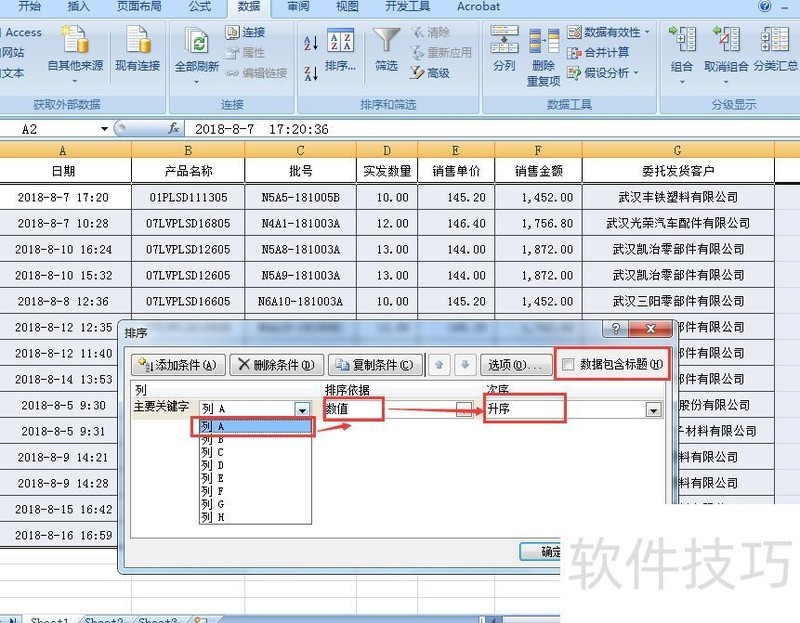This screenshot has height=623, width=800.
Task: Click the sort dialog help button
Action: coord(615,329)
